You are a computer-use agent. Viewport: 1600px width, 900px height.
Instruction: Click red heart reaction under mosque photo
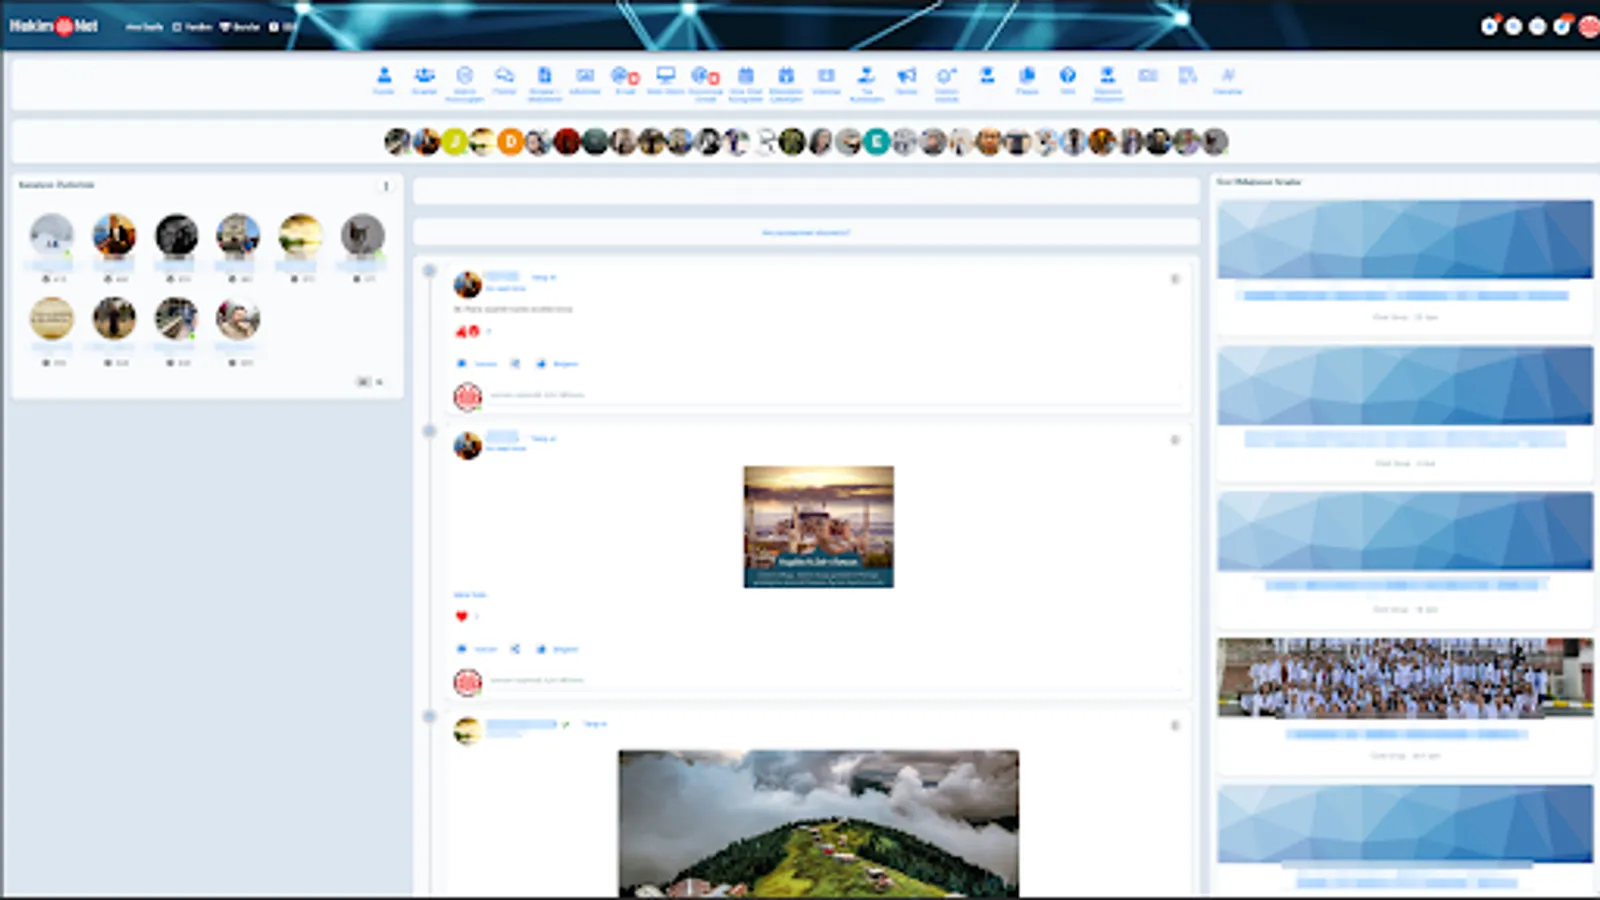[x=461, y=616]
